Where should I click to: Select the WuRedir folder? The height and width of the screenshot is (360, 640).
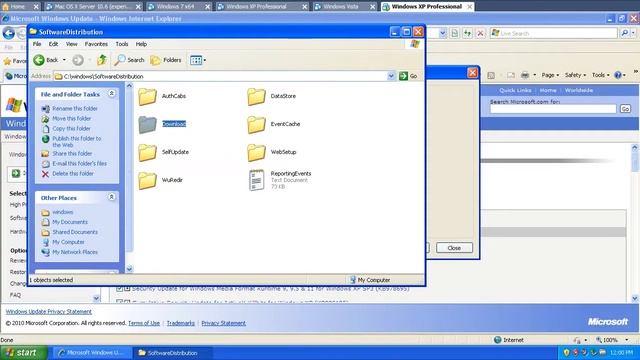click(x=160, y=180)
